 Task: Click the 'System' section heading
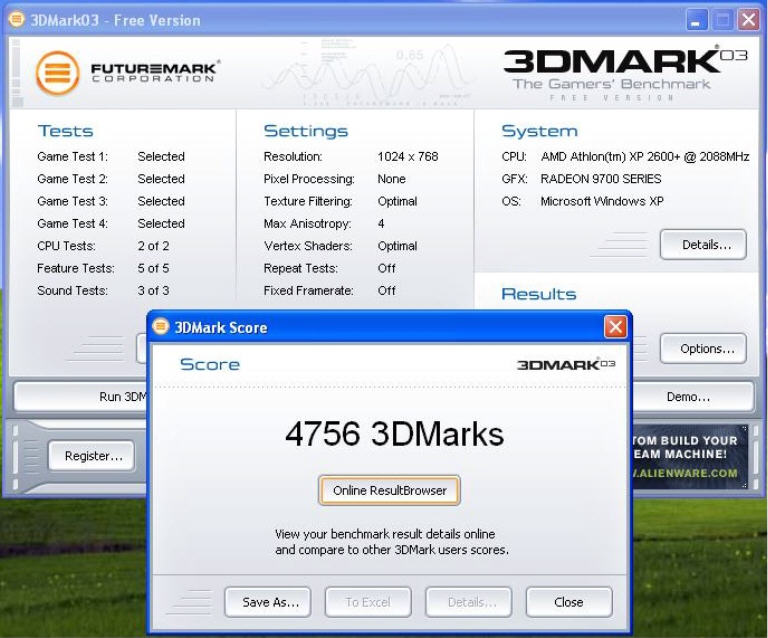[540, 131]
